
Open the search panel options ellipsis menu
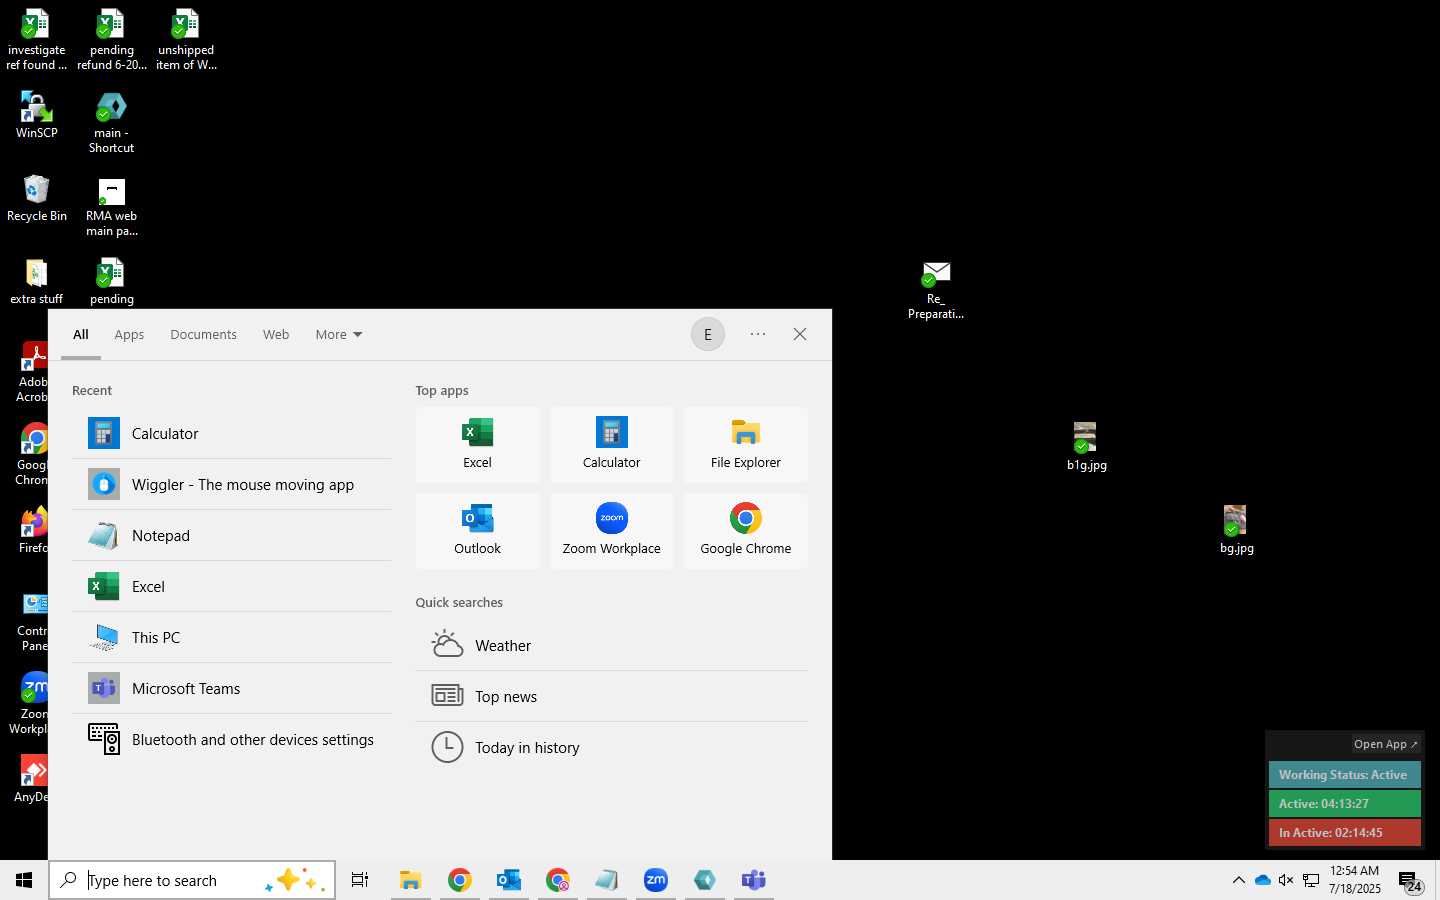point(758,335)
